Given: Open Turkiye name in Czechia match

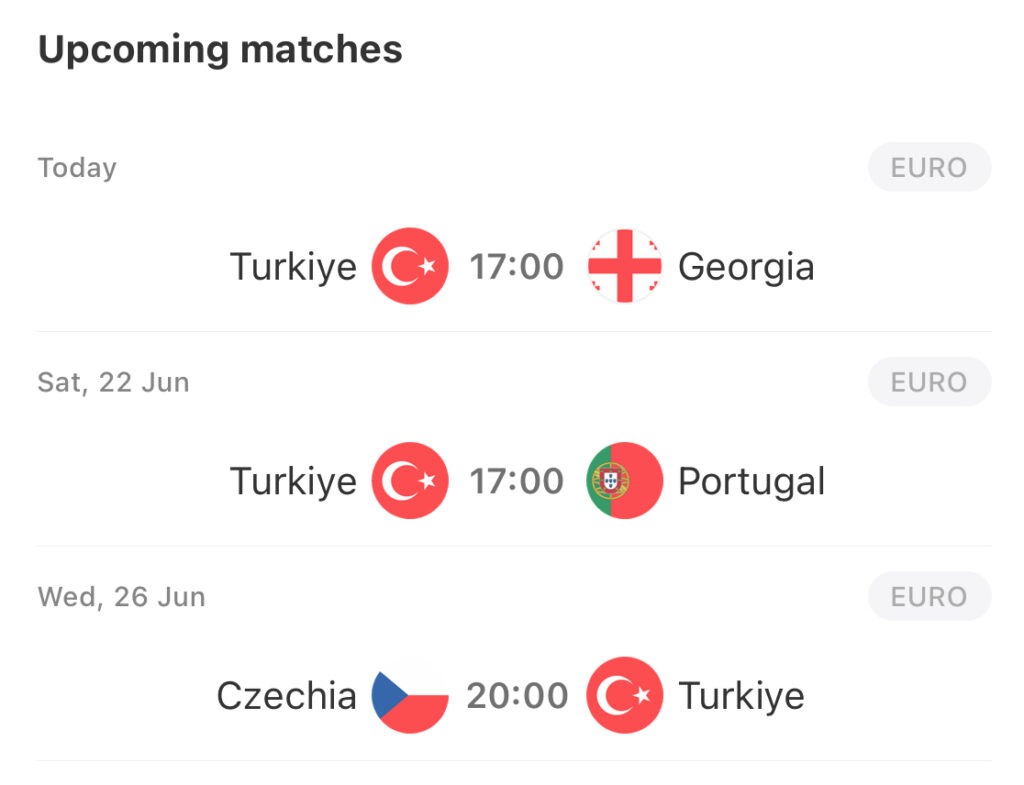Looking at the screenshot, I should point(742,697).
